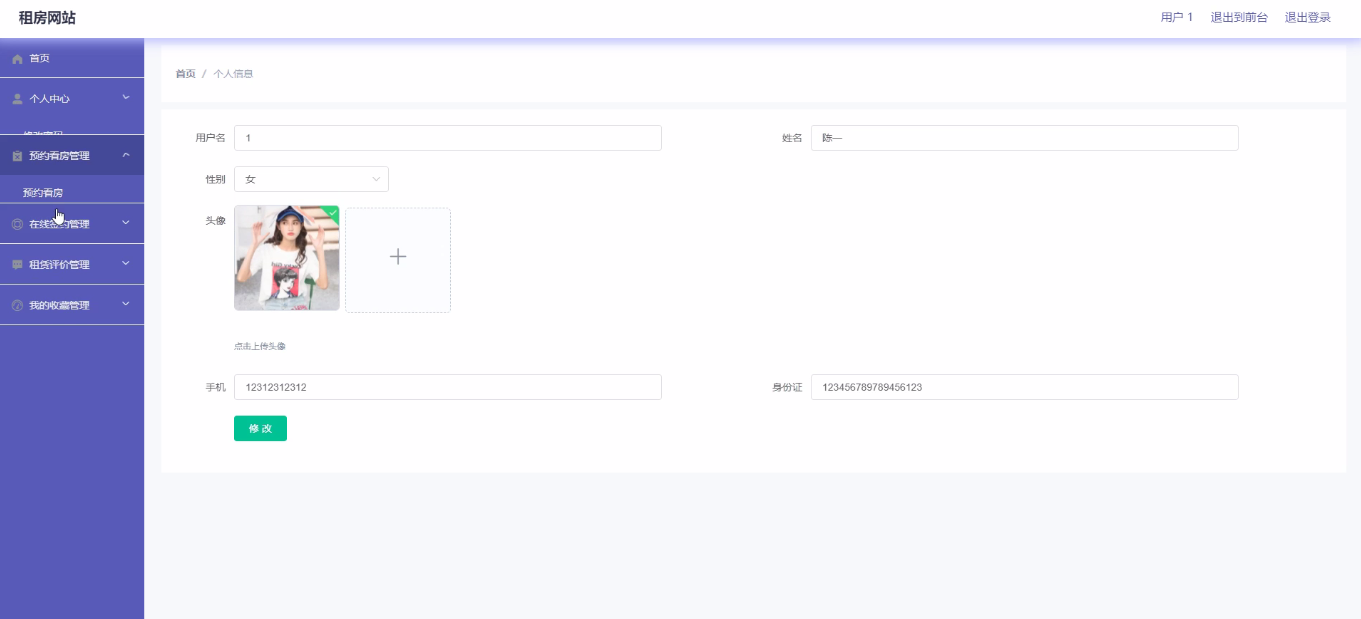Click the 性别 field label

tap(216, 179)
